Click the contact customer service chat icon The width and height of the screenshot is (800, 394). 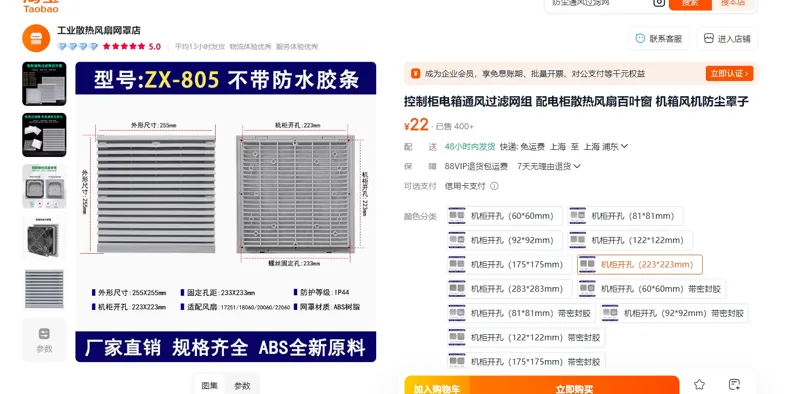pos(640,38)
